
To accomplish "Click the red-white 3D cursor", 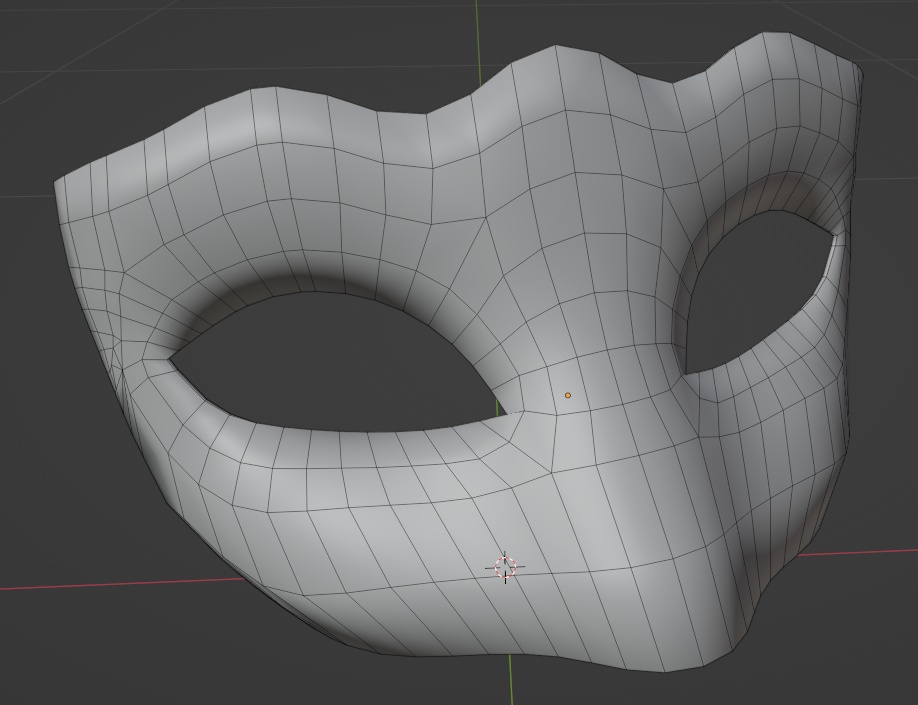I will [x=505, y=567].
